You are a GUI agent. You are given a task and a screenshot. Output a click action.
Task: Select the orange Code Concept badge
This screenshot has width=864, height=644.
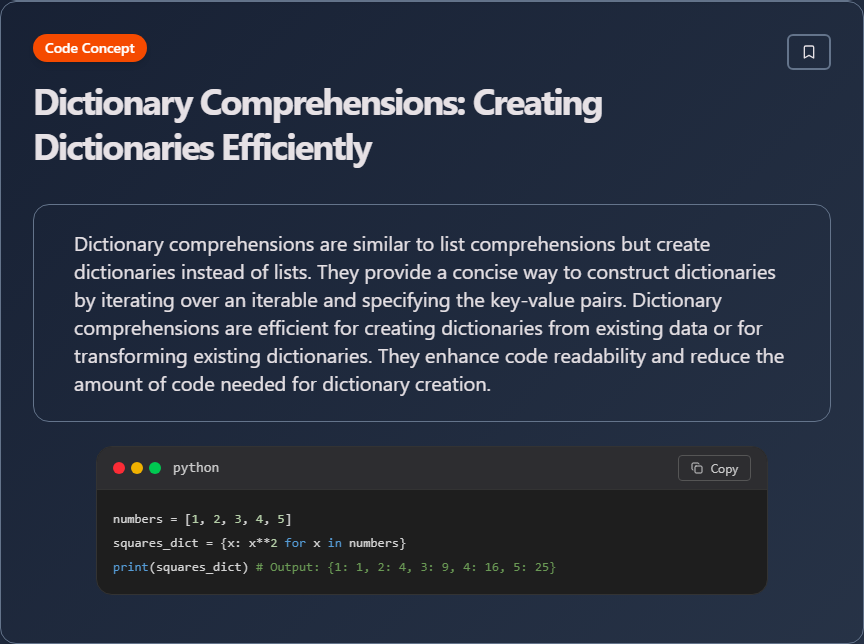tap(90, 48)
